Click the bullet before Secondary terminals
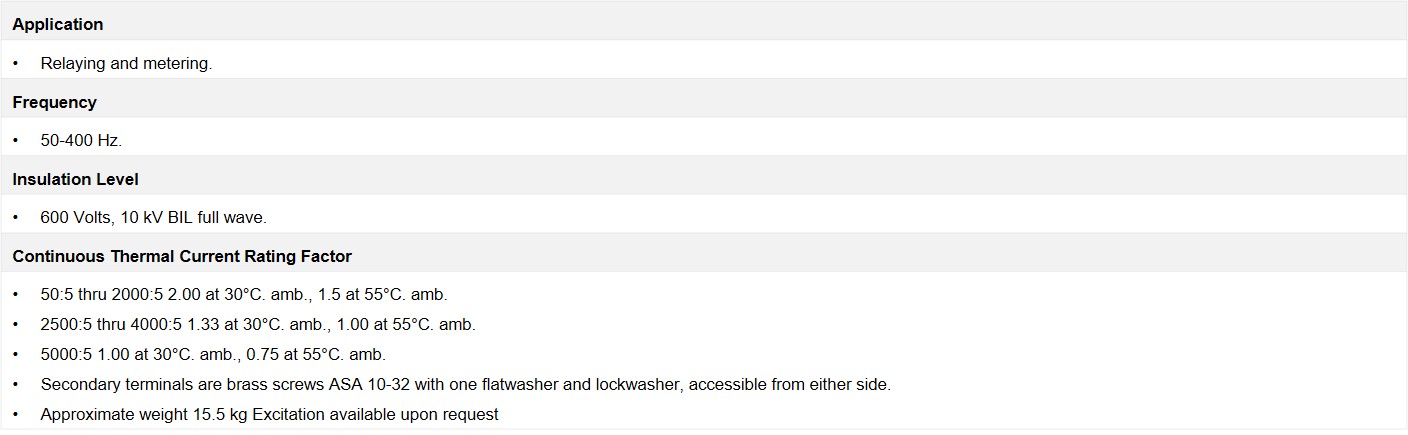Image resolution: width=1408 pixels, height=435 pixels. coord(16,384)
